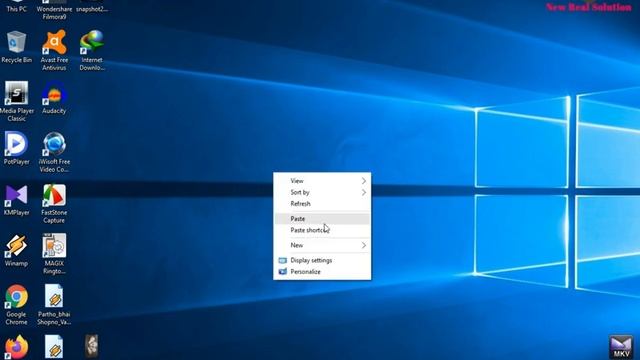Select the Wondershare Filmora9 icon
The image size is (640, 360).
click(x=54, y=9)
